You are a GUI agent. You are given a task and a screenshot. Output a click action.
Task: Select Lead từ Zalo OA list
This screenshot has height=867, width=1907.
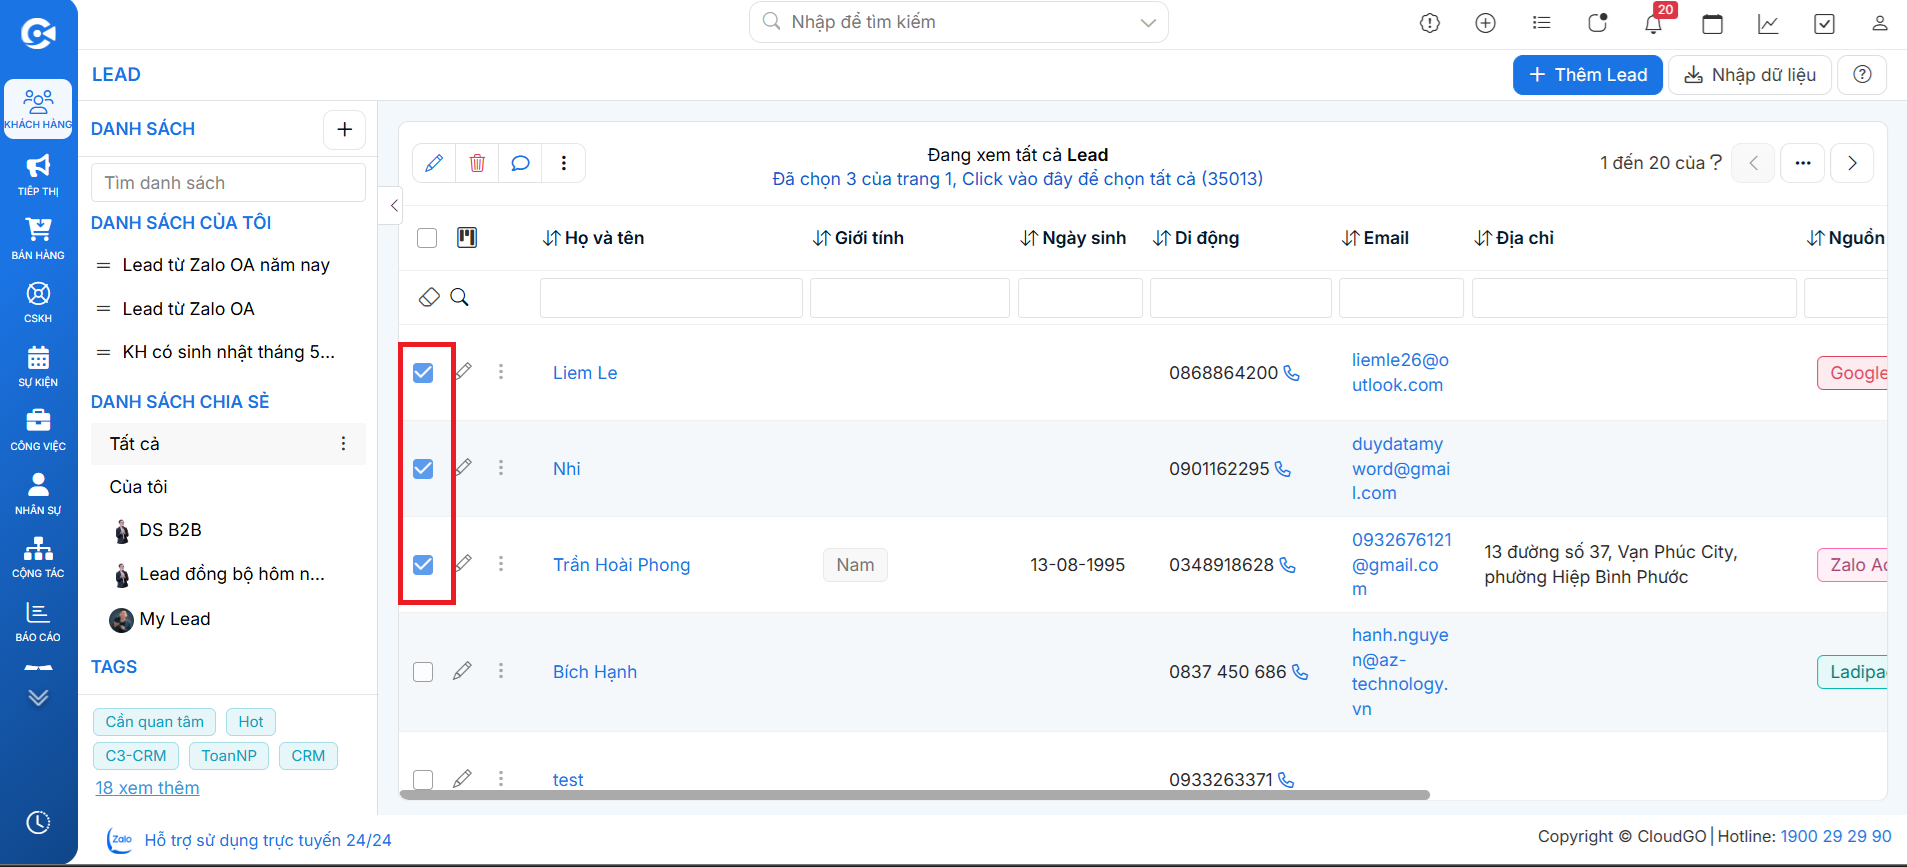coord(189,309)
